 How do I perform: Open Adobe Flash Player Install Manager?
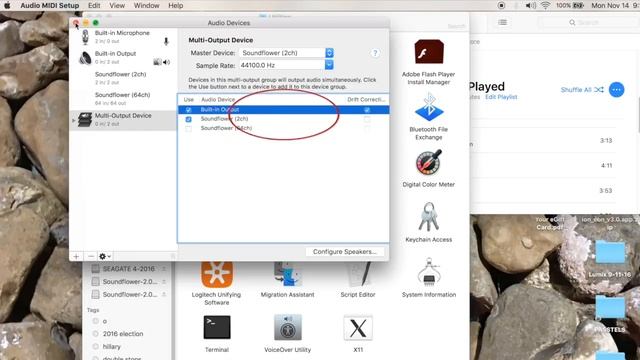[x=429, y=62]
